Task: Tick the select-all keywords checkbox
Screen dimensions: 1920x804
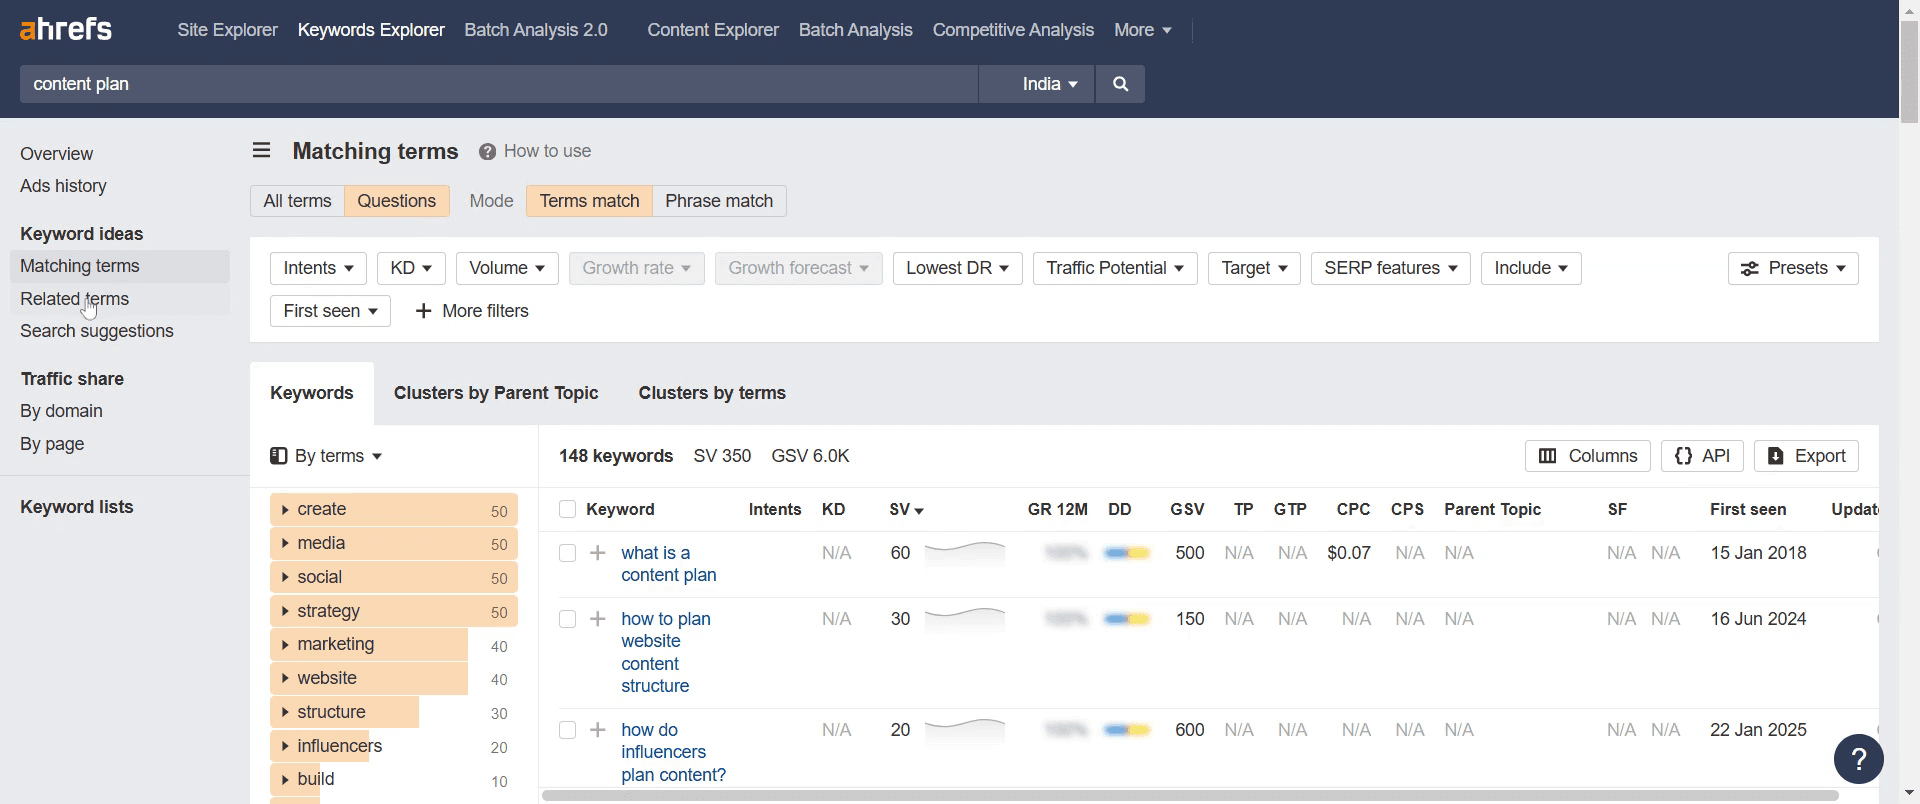Action: [x=567, y=509]
